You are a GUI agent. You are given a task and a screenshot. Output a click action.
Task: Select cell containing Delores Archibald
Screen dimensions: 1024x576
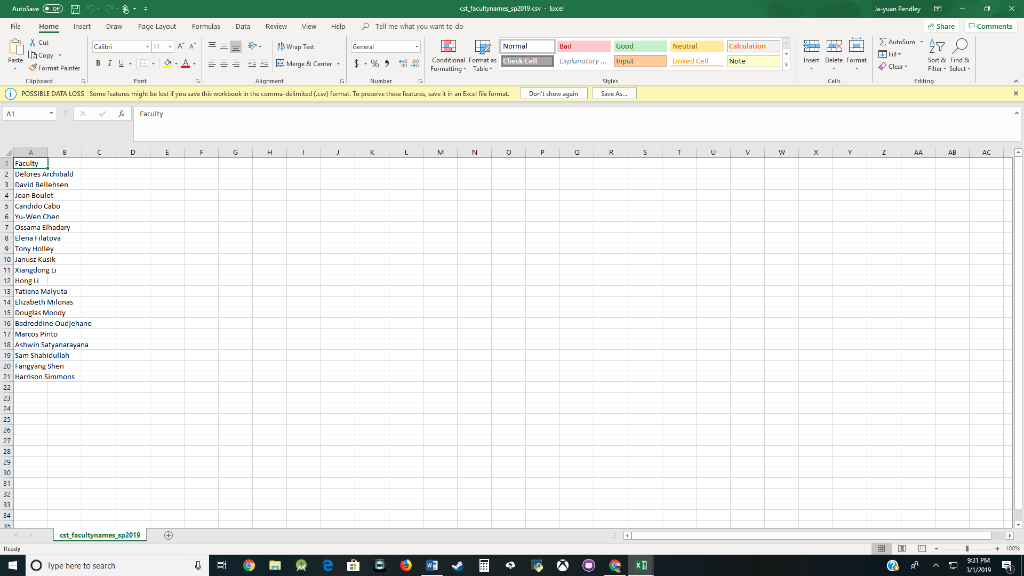point(30,173)
